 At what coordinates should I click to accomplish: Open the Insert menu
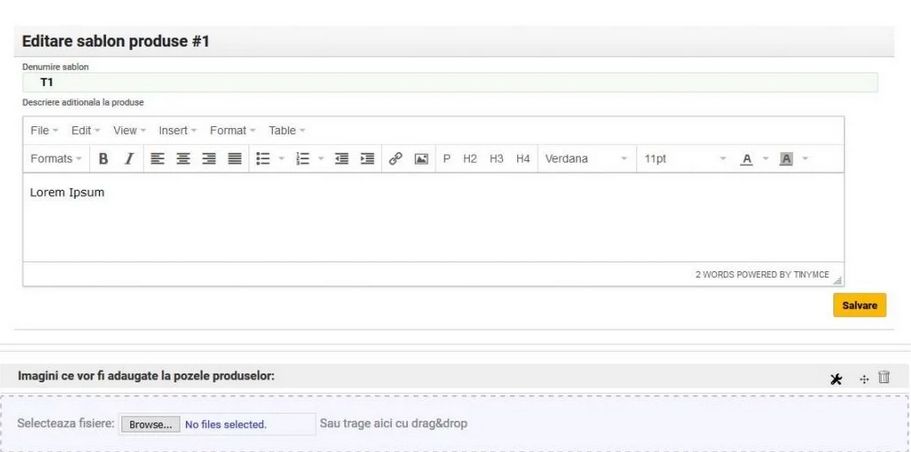[177, 131]
